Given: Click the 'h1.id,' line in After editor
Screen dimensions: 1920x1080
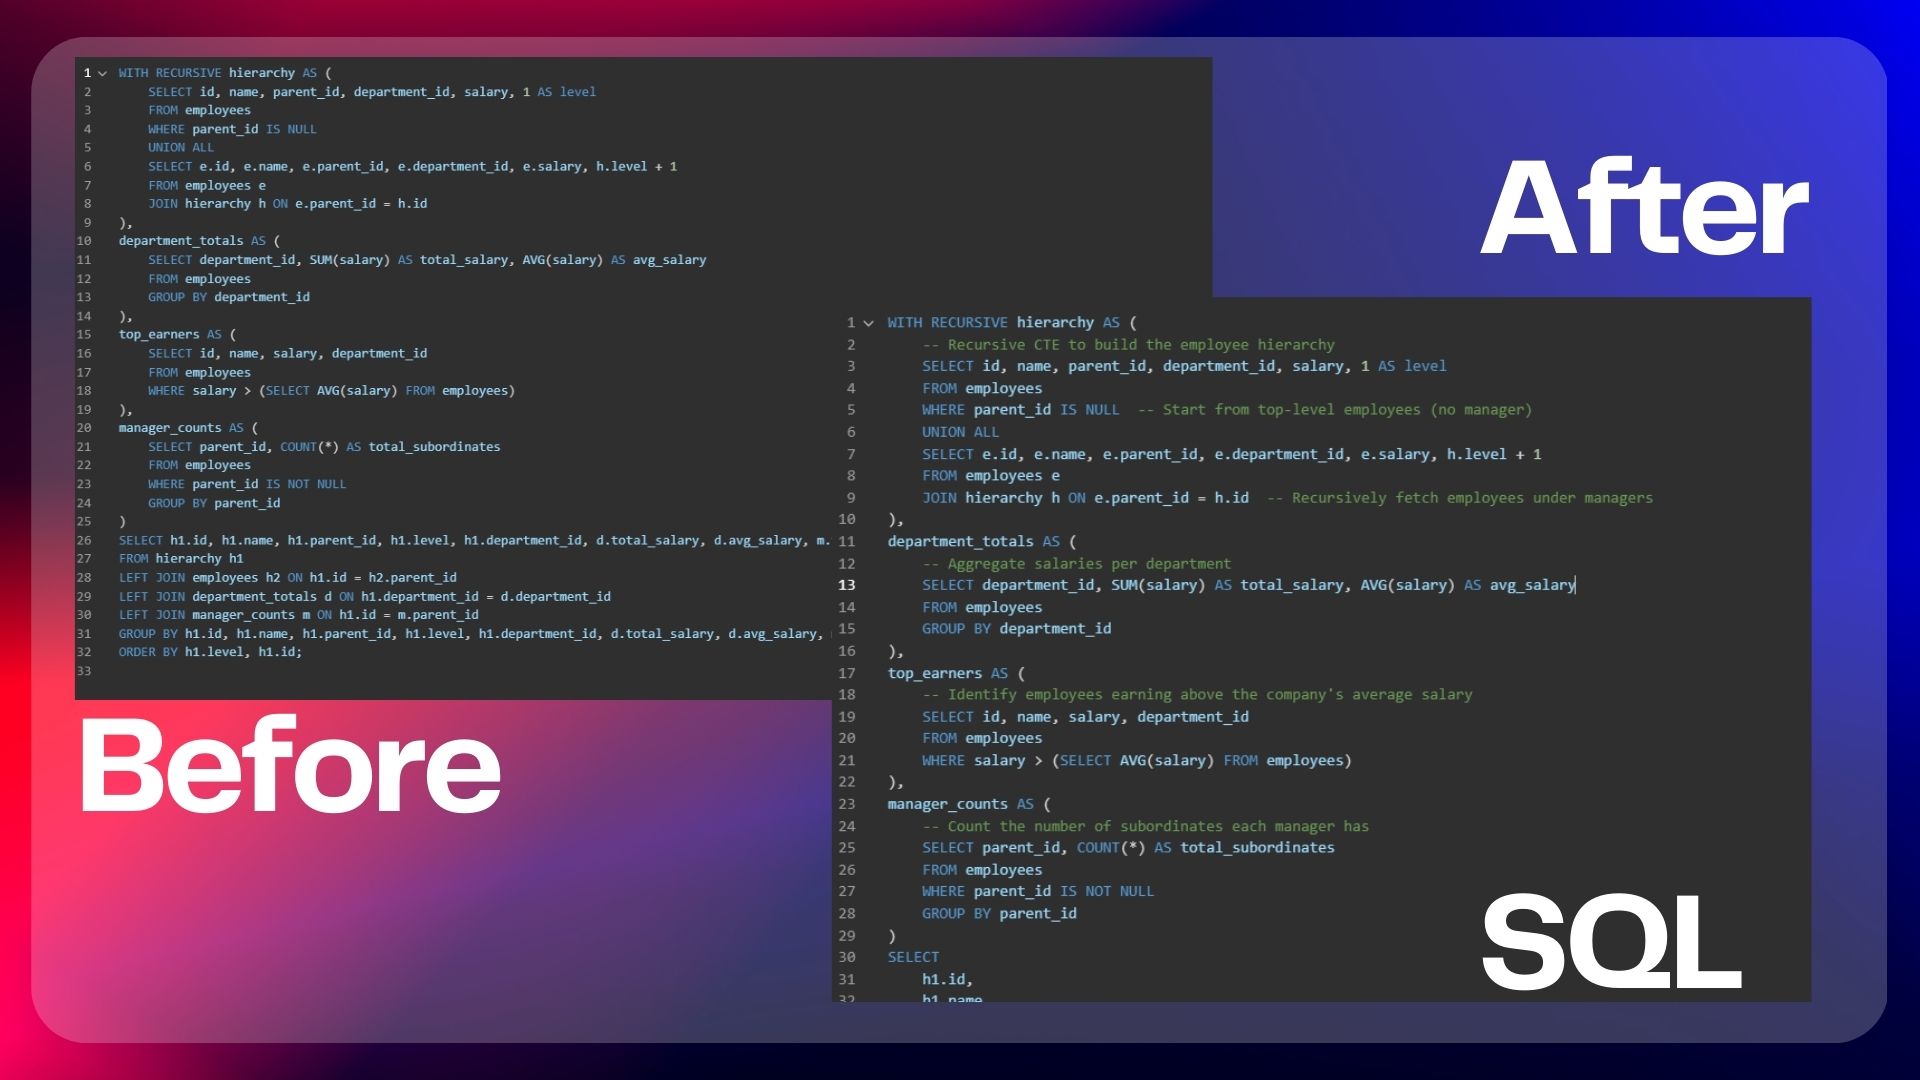Looking at the screenshot, I should [947, 979].
